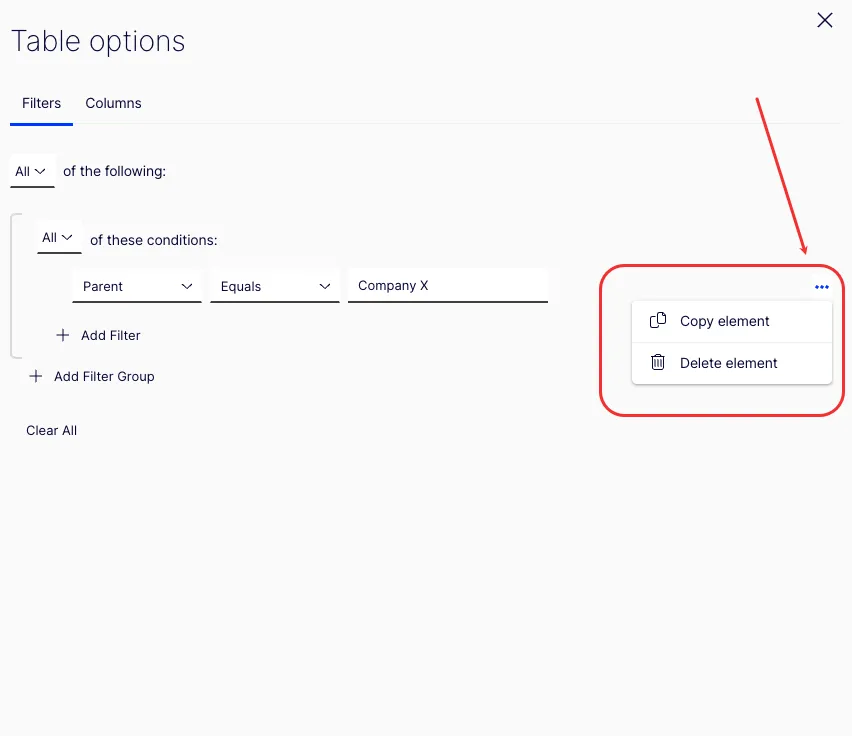Click the copy icon beside Copy element
Image resolution: width=852 pixels, height=736 pixels.
pyautogui.click(x=657, y=320)
